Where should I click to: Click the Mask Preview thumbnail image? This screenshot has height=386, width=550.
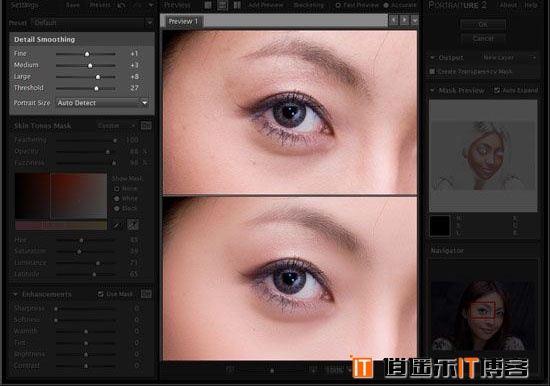pos(483,155)
